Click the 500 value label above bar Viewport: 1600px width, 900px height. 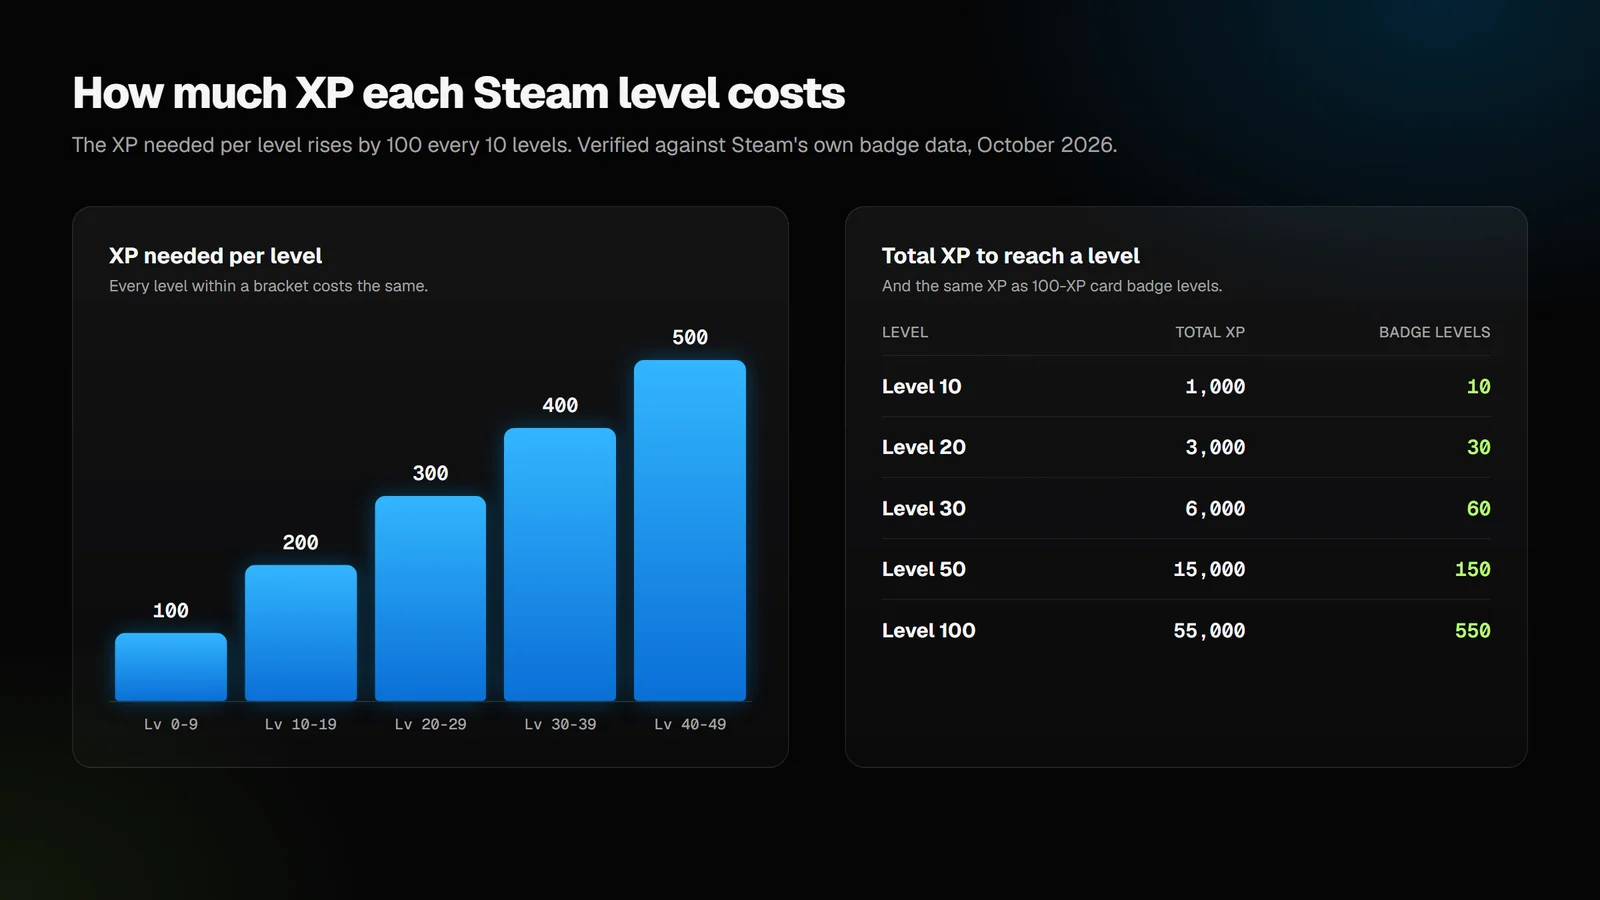pyautogui.click(x=690, y=338)
